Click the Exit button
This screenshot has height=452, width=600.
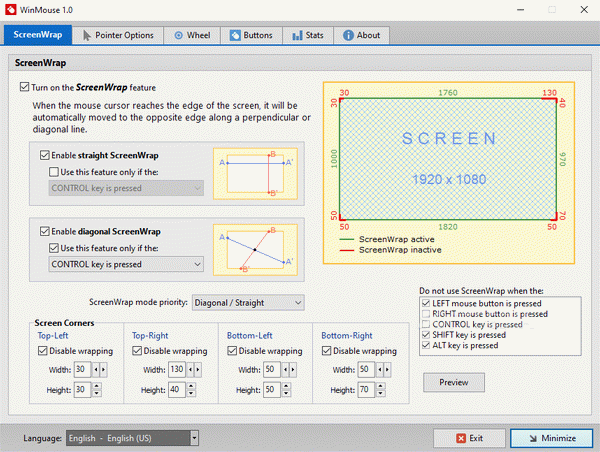pos(469,438)
